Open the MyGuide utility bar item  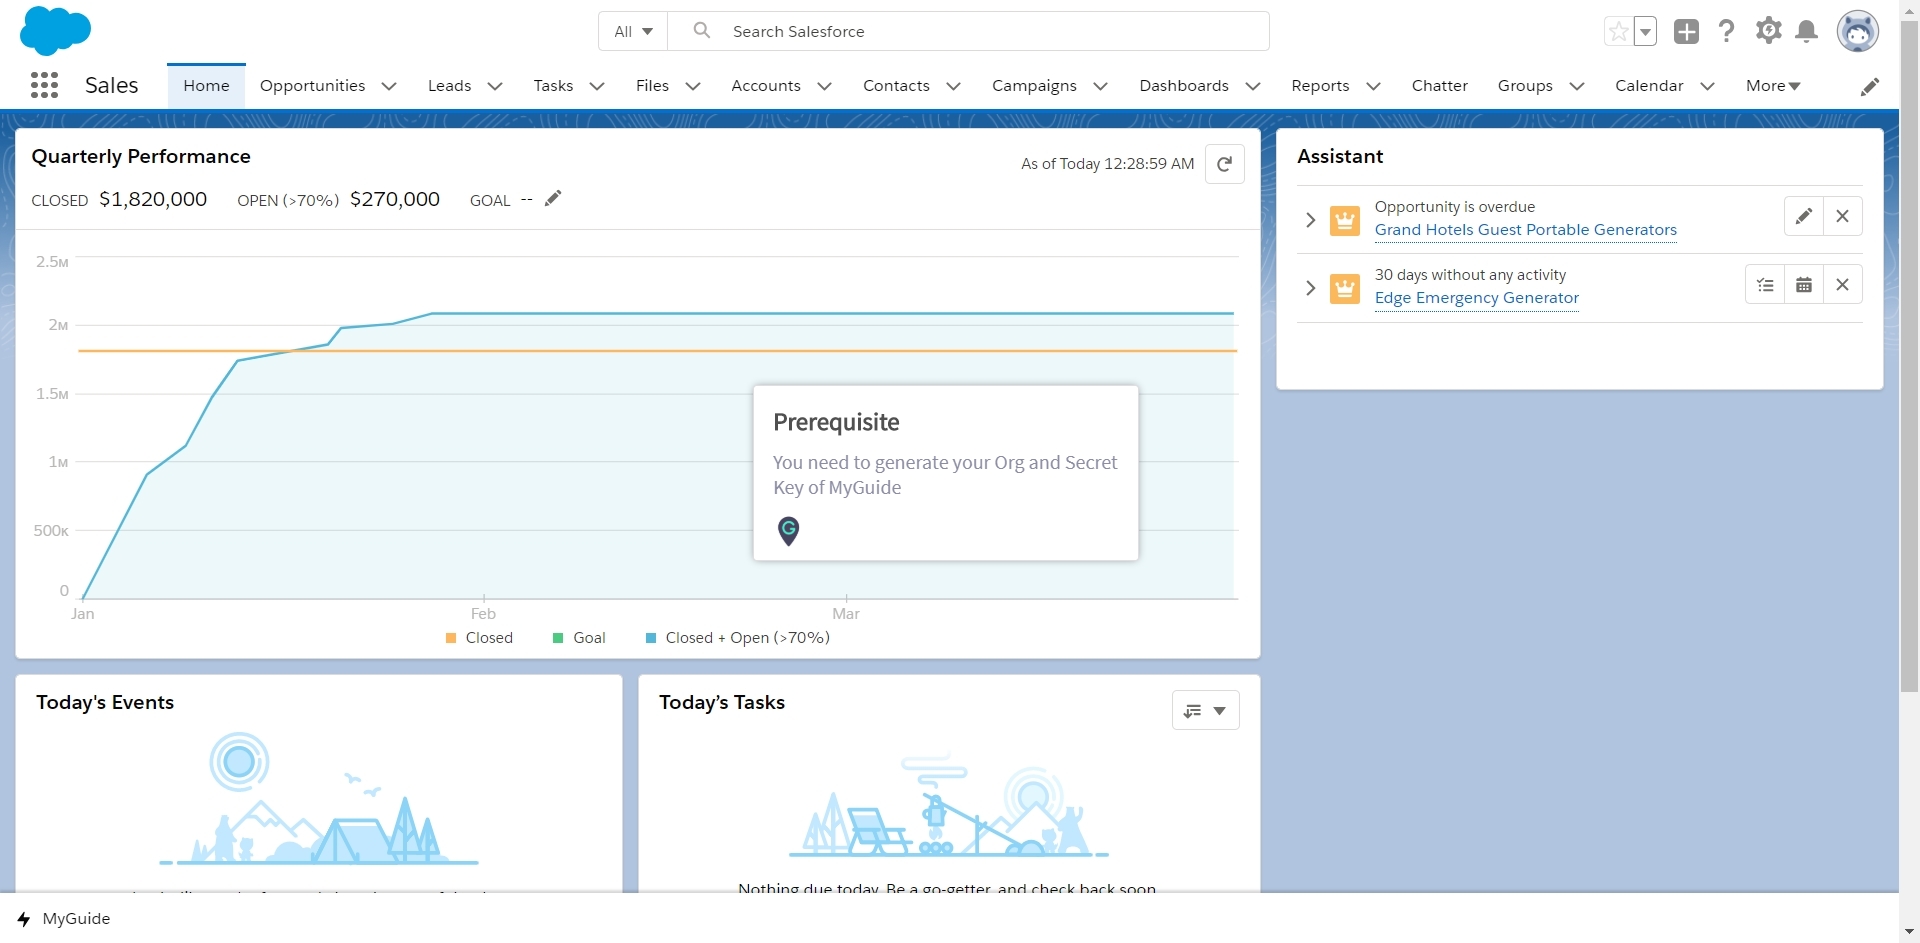tap(64, 919)
